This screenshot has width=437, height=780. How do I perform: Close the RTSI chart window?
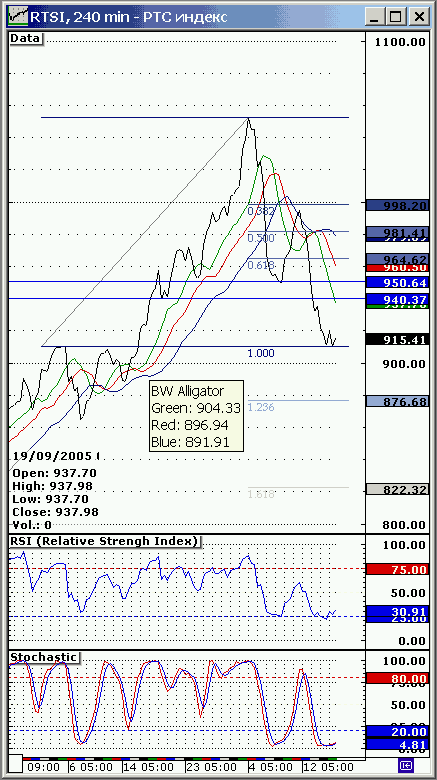419,17
